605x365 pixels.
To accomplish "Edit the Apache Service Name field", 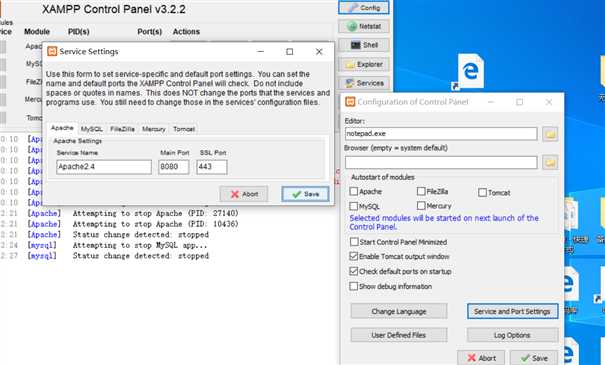I will tap(104, 167).
